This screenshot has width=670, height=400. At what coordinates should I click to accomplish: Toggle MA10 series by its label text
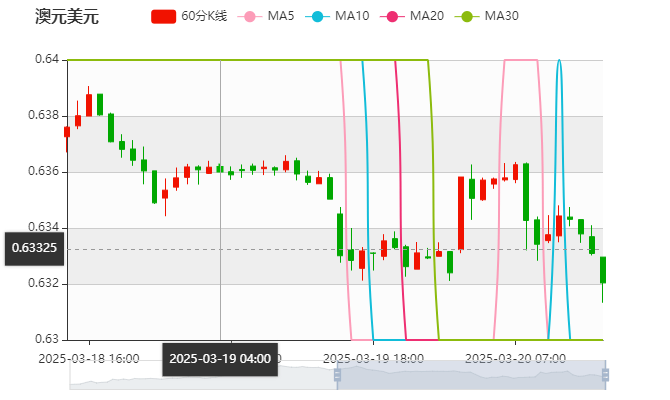point(351,17)
